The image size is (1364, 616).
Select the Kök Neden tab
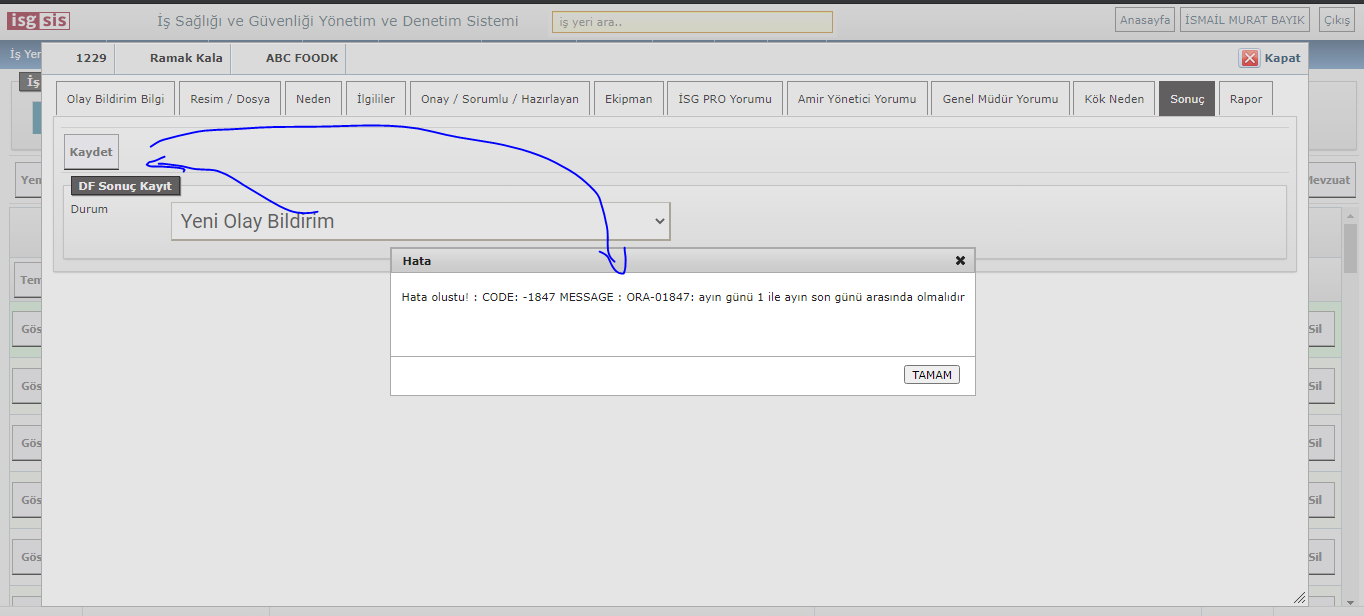pyautogui.click(x=1114, y=99)
